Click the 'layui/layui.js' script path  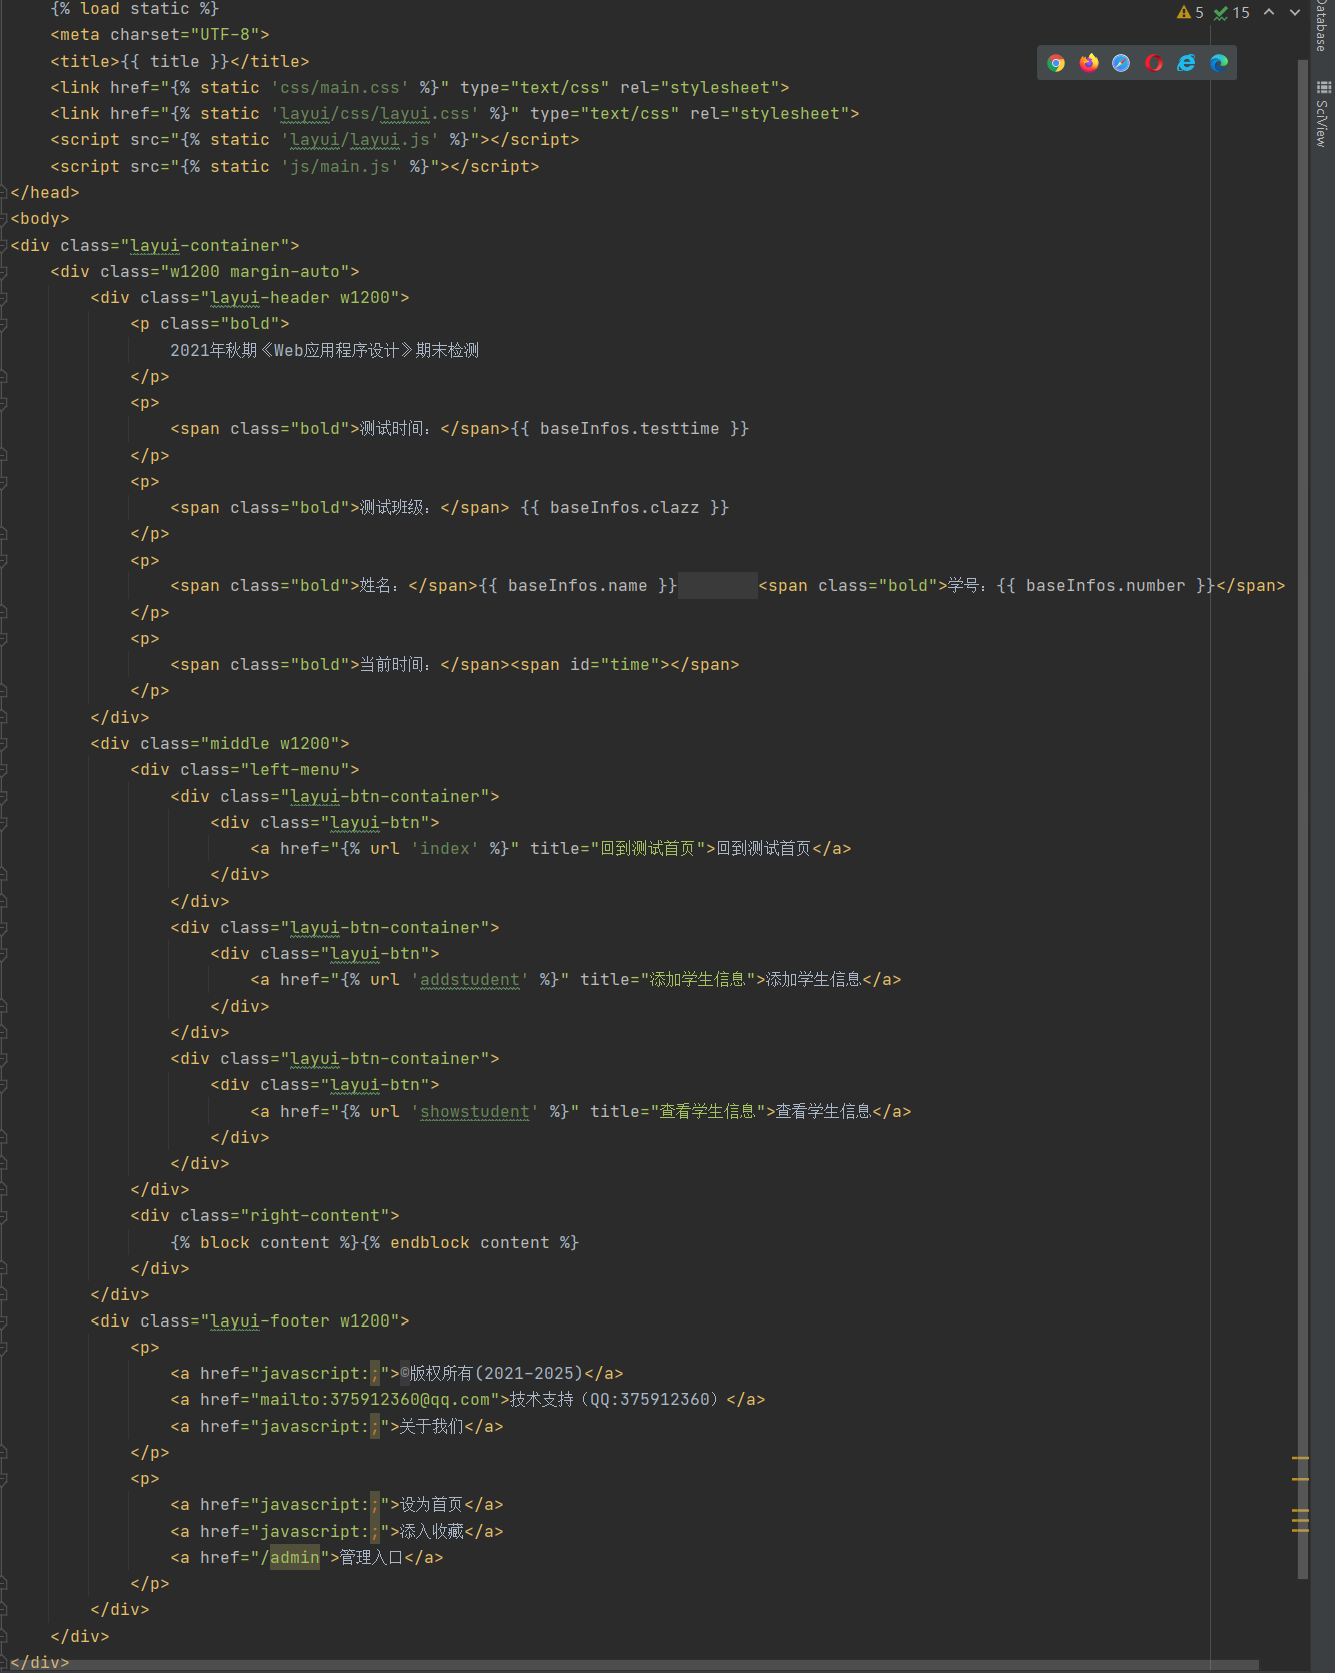360,140
